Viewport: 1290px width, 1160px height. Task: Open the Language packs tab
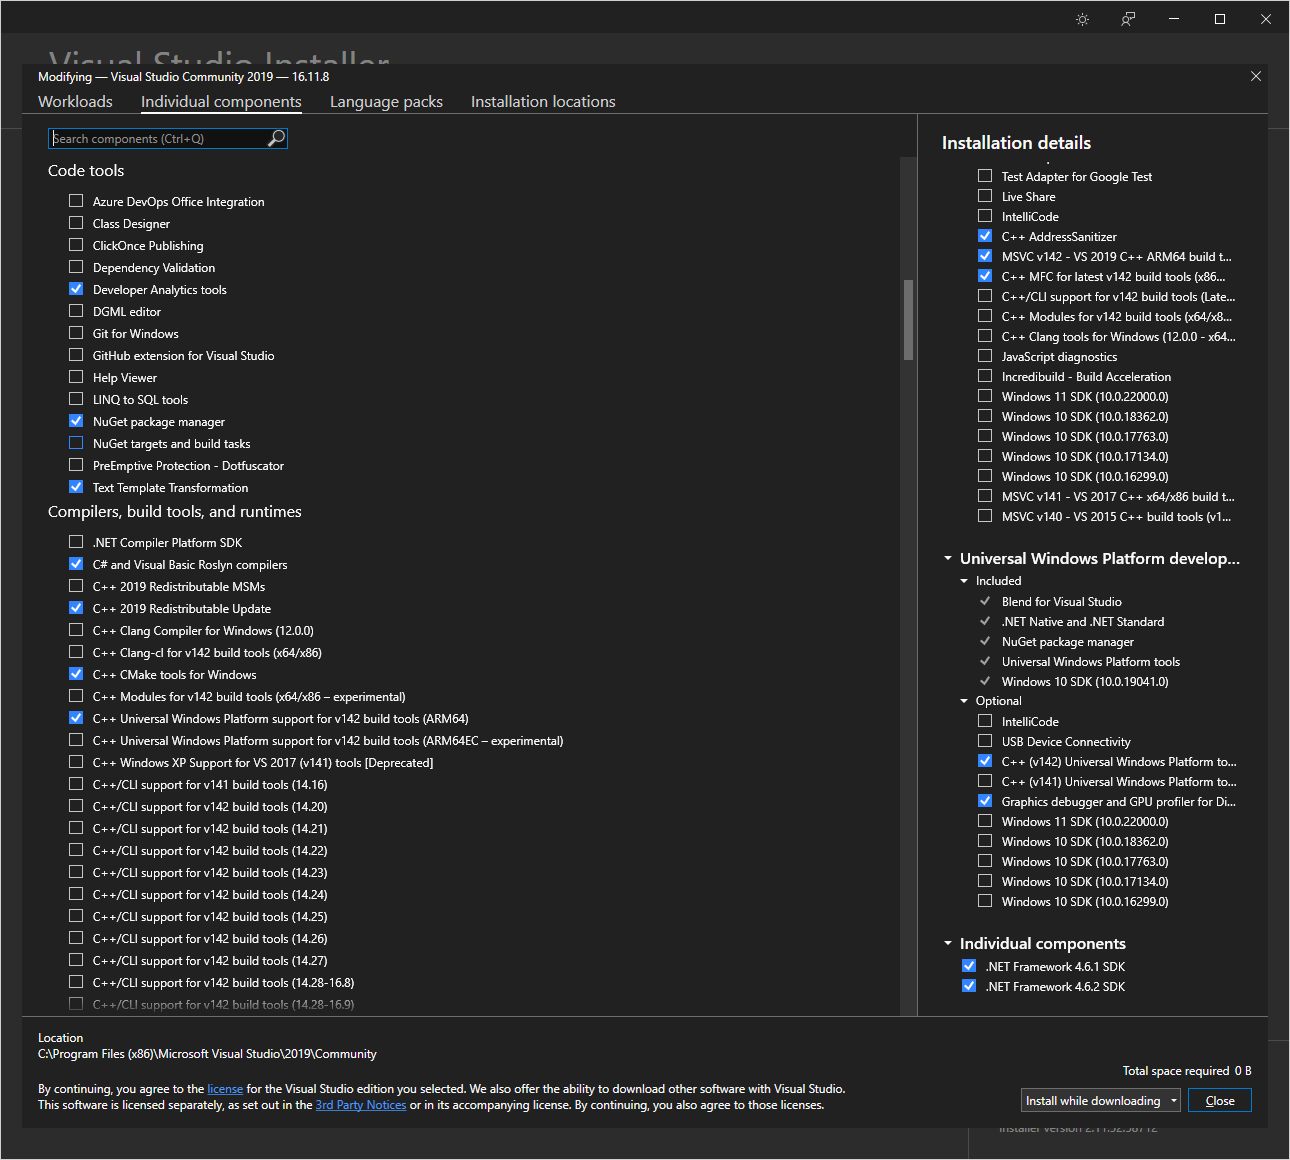pos(386,102)
